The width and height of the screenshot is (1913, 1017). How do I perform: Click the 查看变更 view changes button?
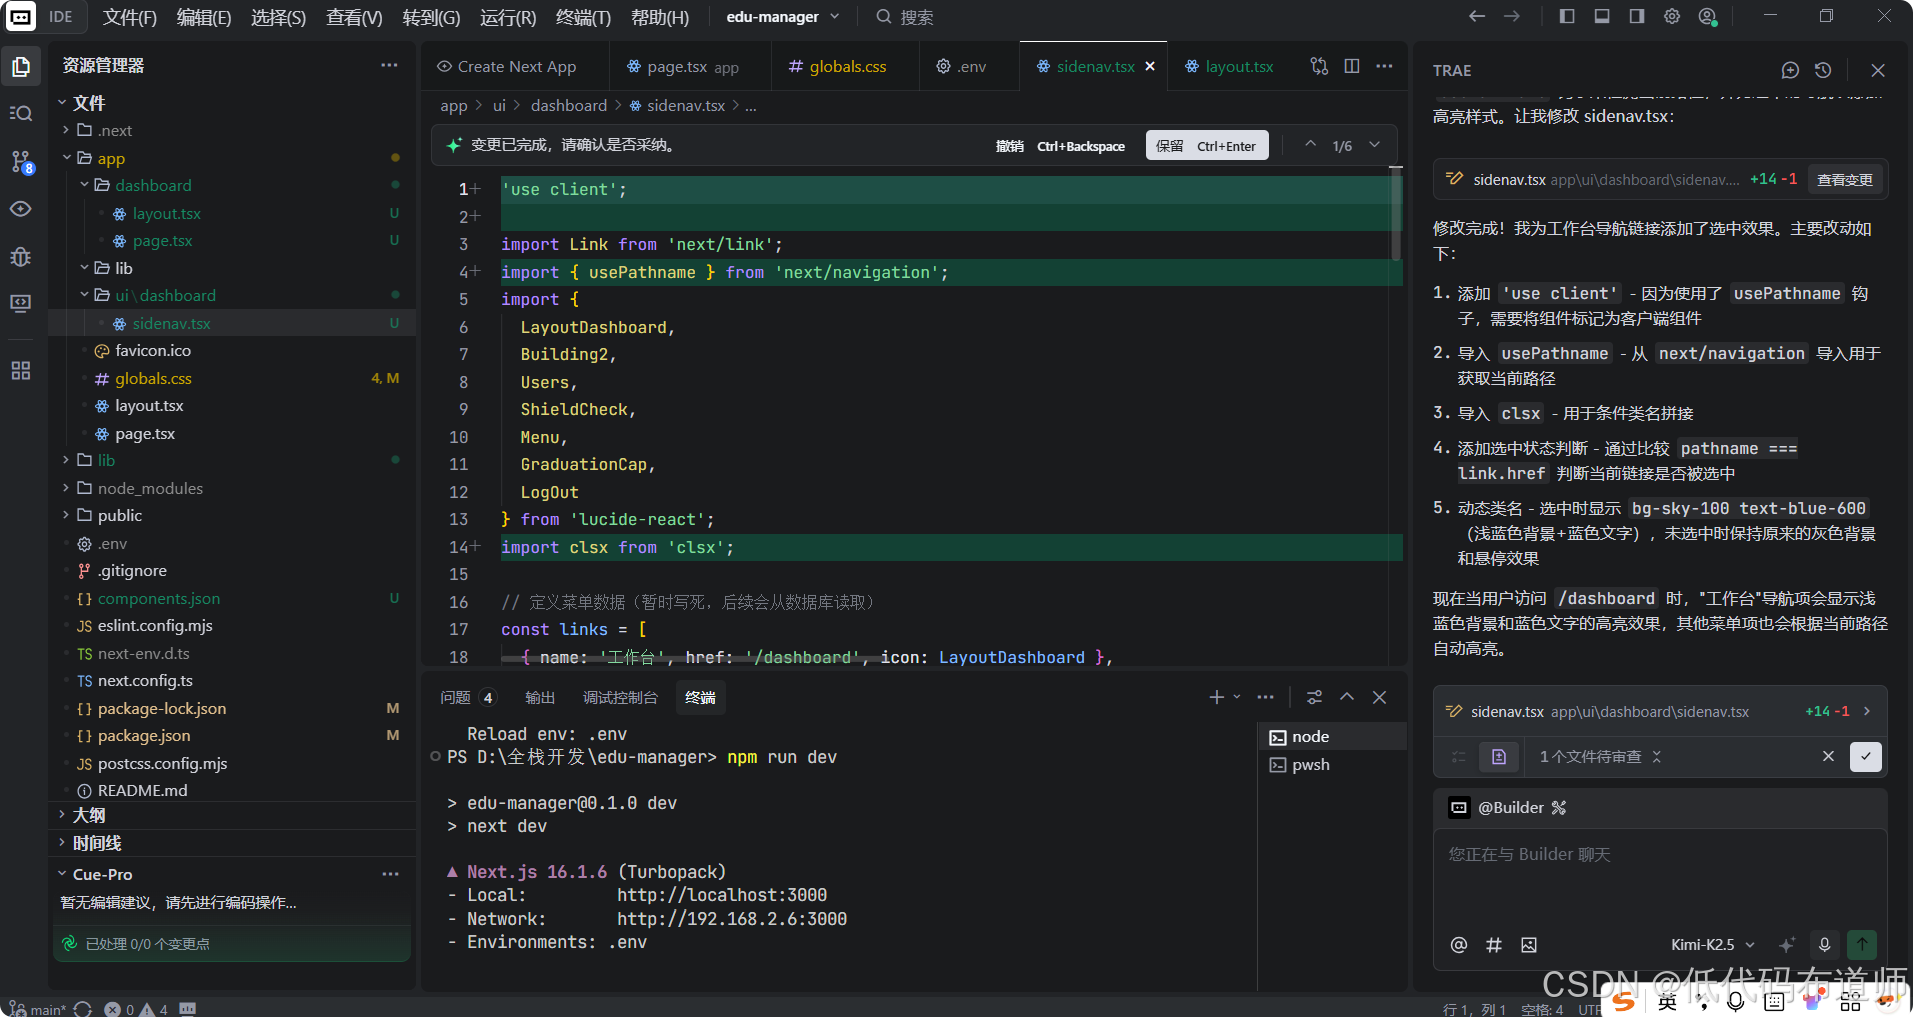click(x=1845, y=180)
